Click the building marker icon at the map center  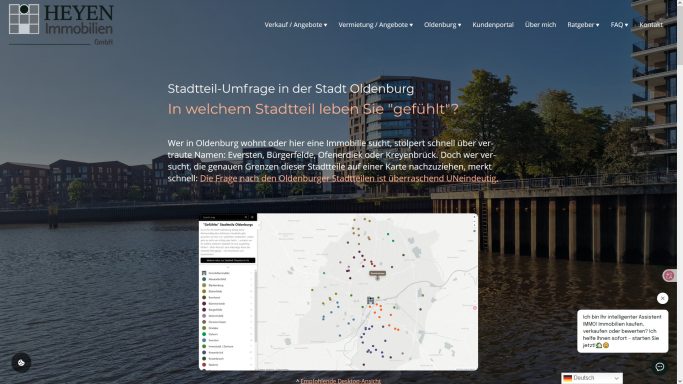pyautogui.click(x=370, y=300)
